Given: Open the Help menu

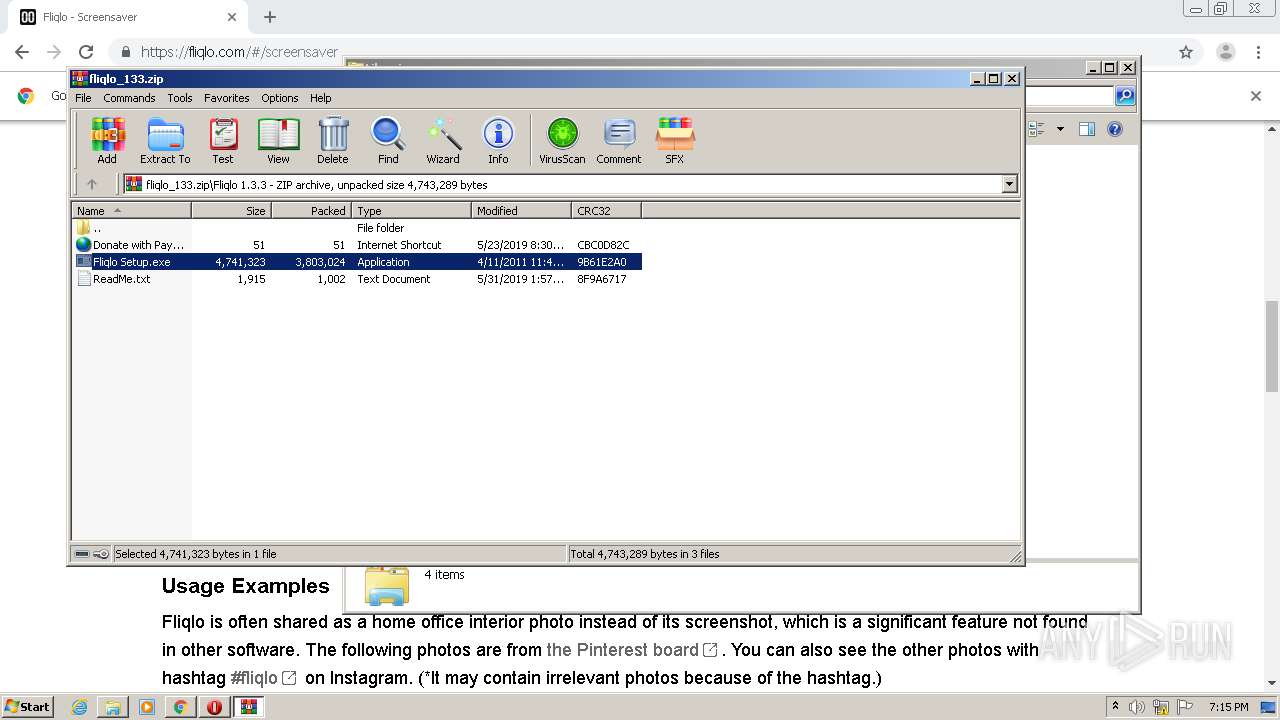Looking at the screenshot, I should click(320, 98).
